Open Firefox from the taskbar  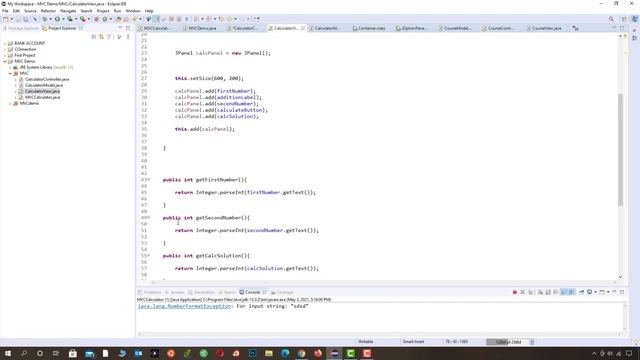[x=318, y=353]
